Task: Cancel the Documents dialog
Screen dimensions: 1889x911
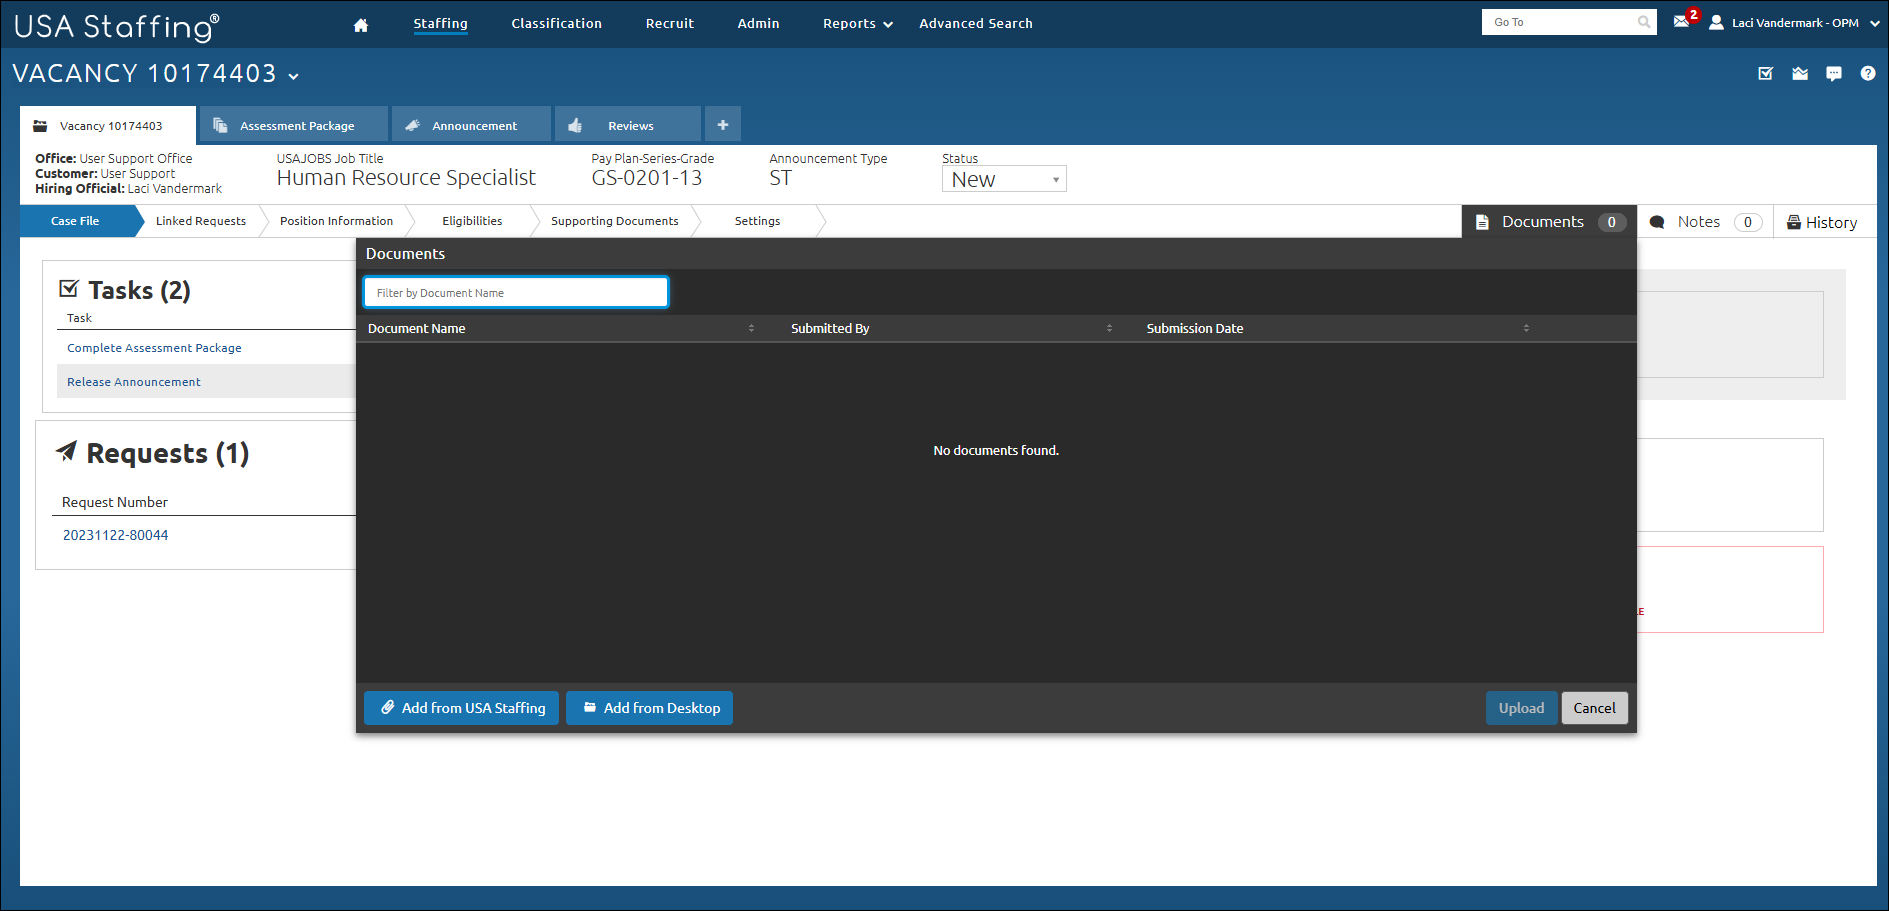Action: (x=1595, y=708)
